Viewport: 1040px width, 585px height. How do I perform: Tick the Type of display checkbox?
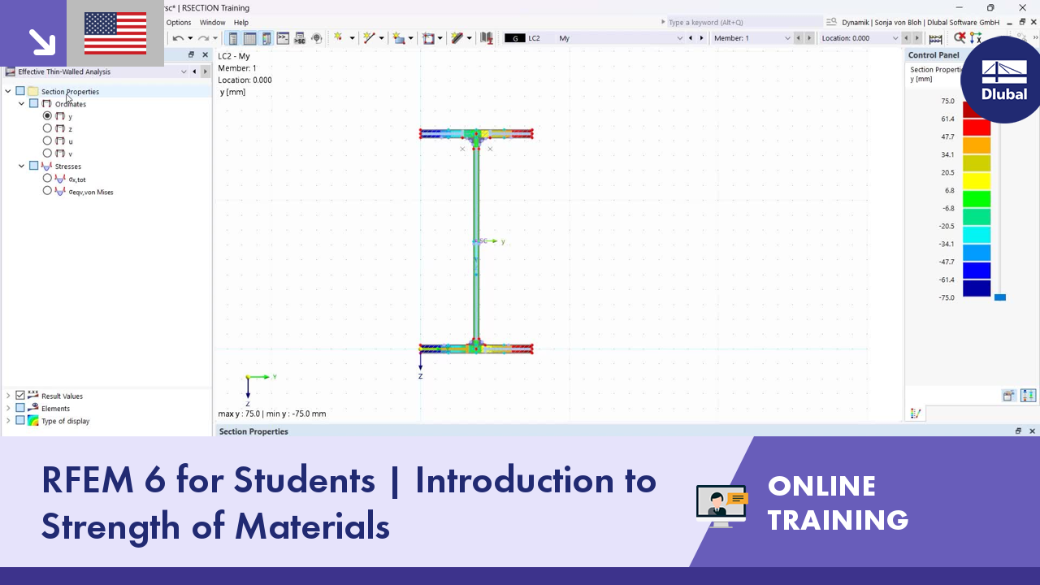coord(21,421)
